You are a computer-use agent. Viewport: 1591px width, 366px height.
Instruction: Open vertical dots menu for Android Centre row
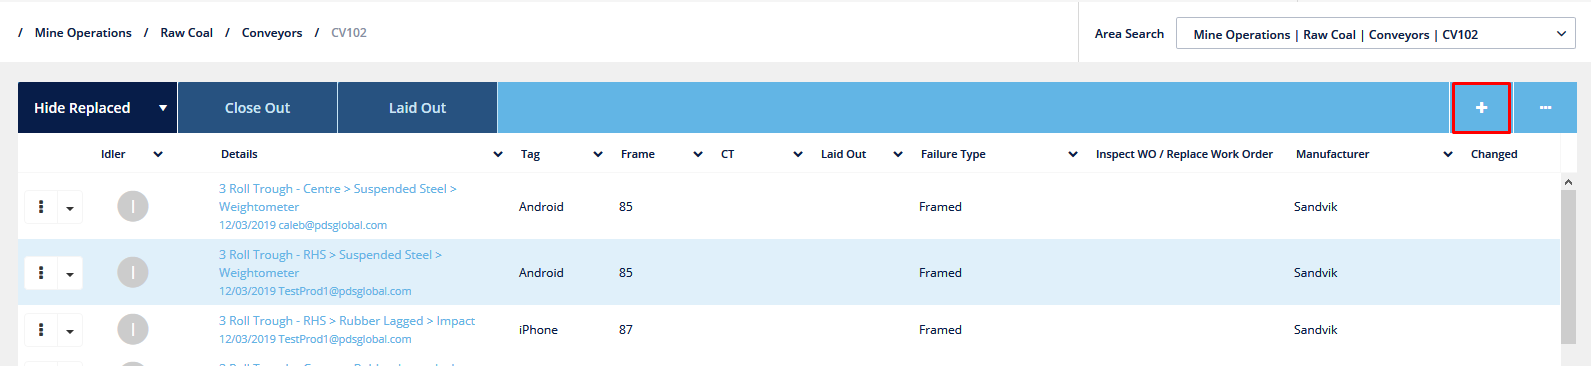(41, 207)
